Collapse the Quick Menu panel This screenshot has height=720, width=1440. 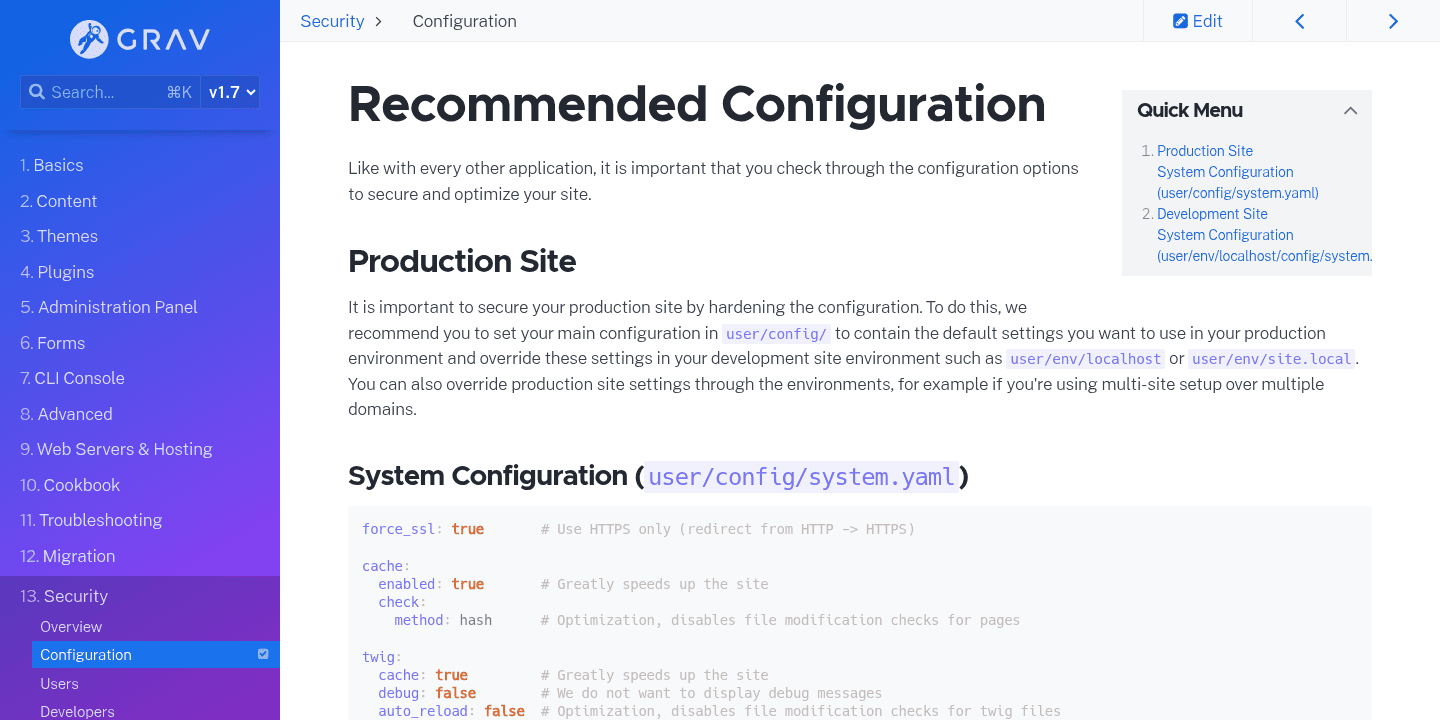pyautogui.click(x=1351, y=110)
